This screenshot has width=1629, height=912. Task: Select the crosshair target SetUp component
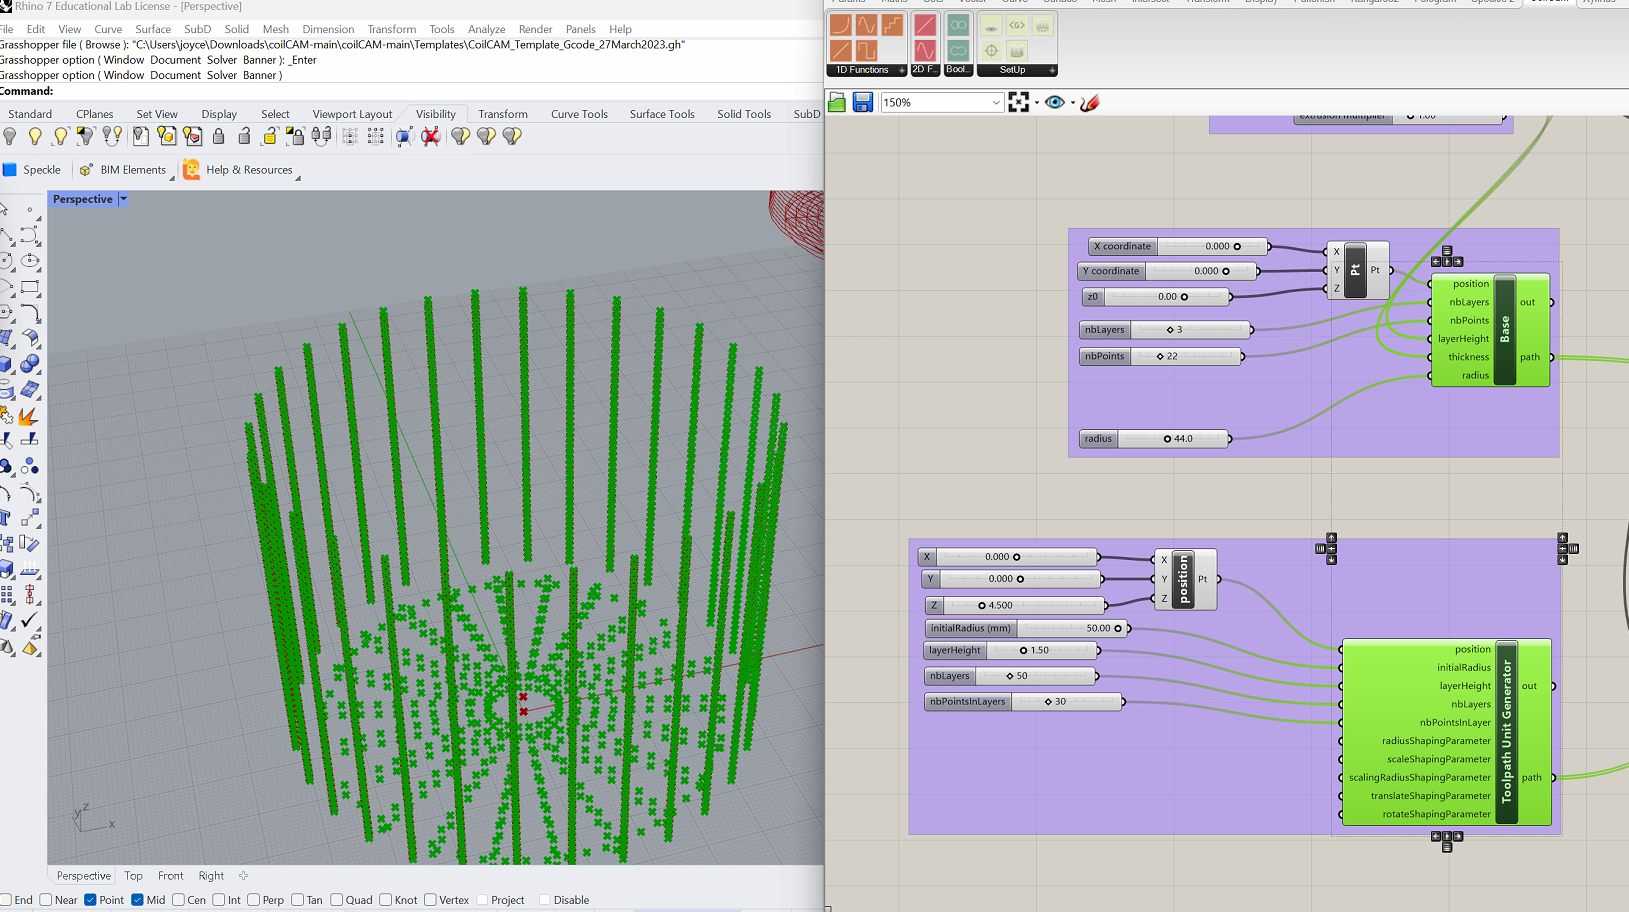pyautogui.click(x=991, y=50)
